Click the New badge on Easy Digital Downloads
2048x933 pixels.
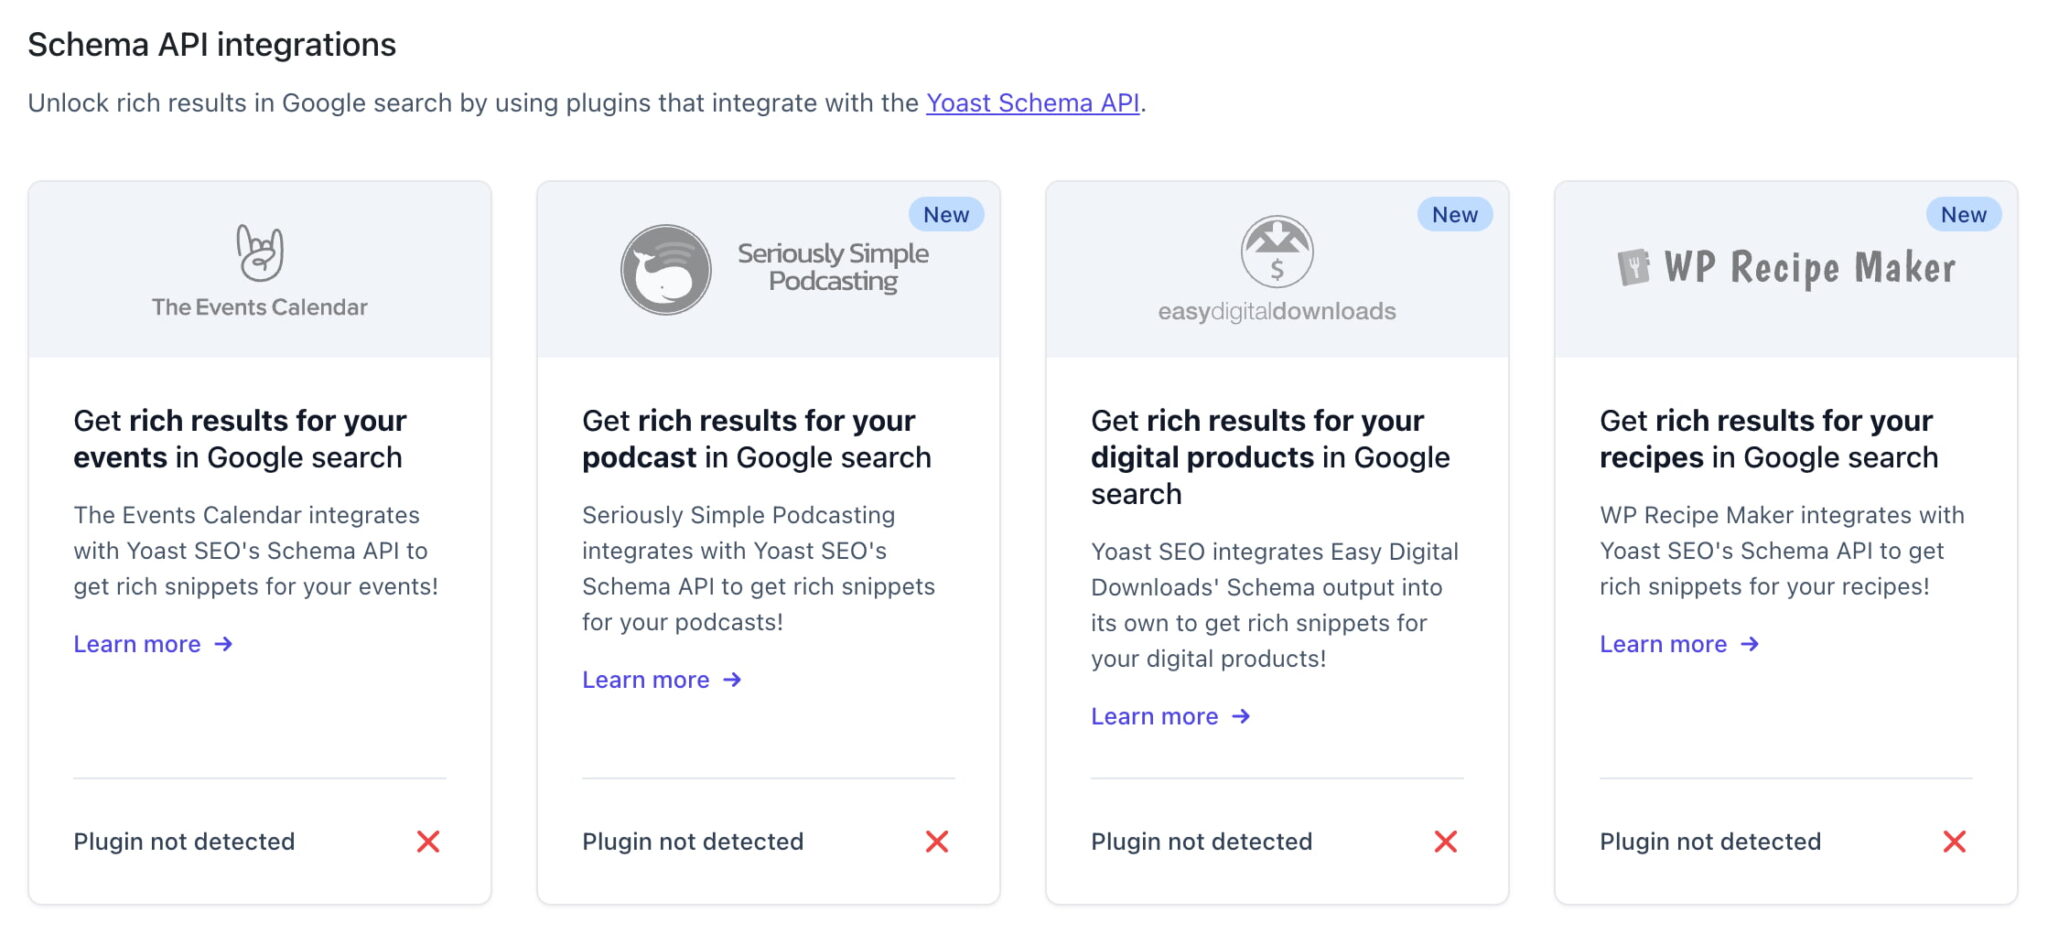pyautogui.click(x=1453, y=213)
